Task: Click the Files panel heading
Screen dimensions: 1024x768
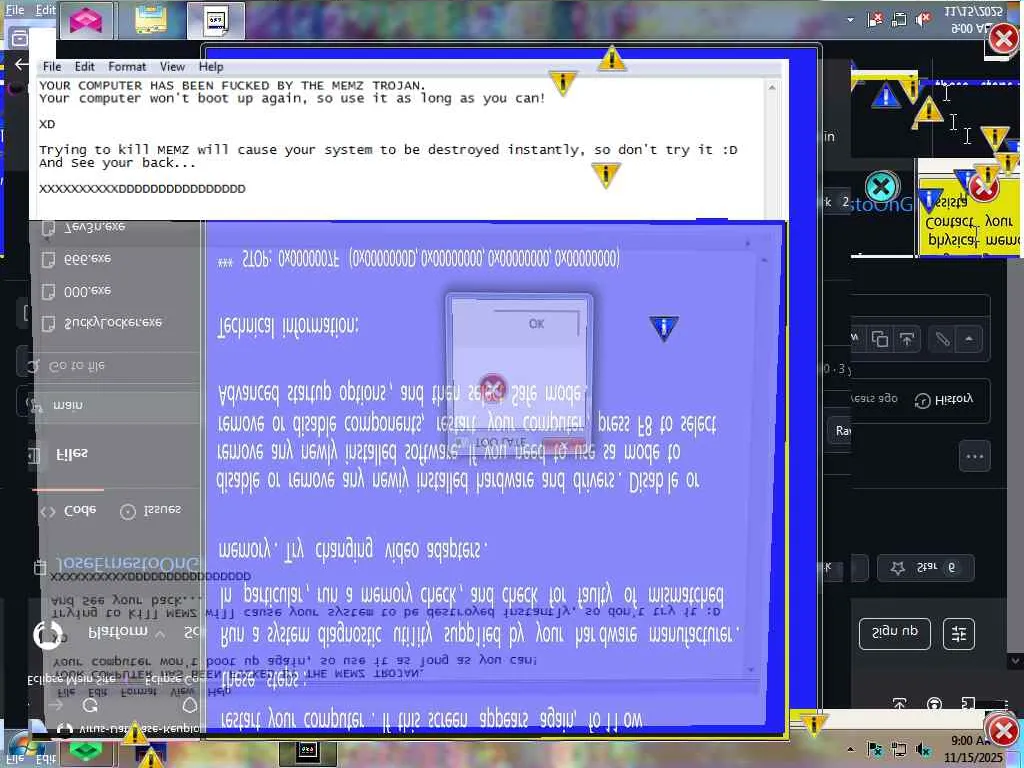Action: (72, 453)
